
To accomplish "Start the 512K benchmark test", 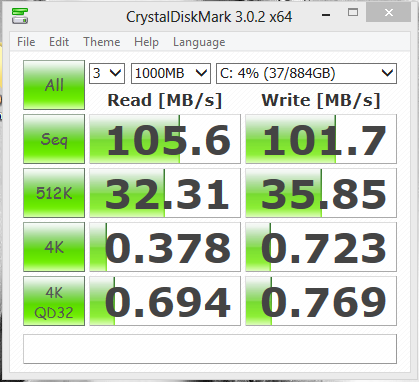I will point(54,193).
